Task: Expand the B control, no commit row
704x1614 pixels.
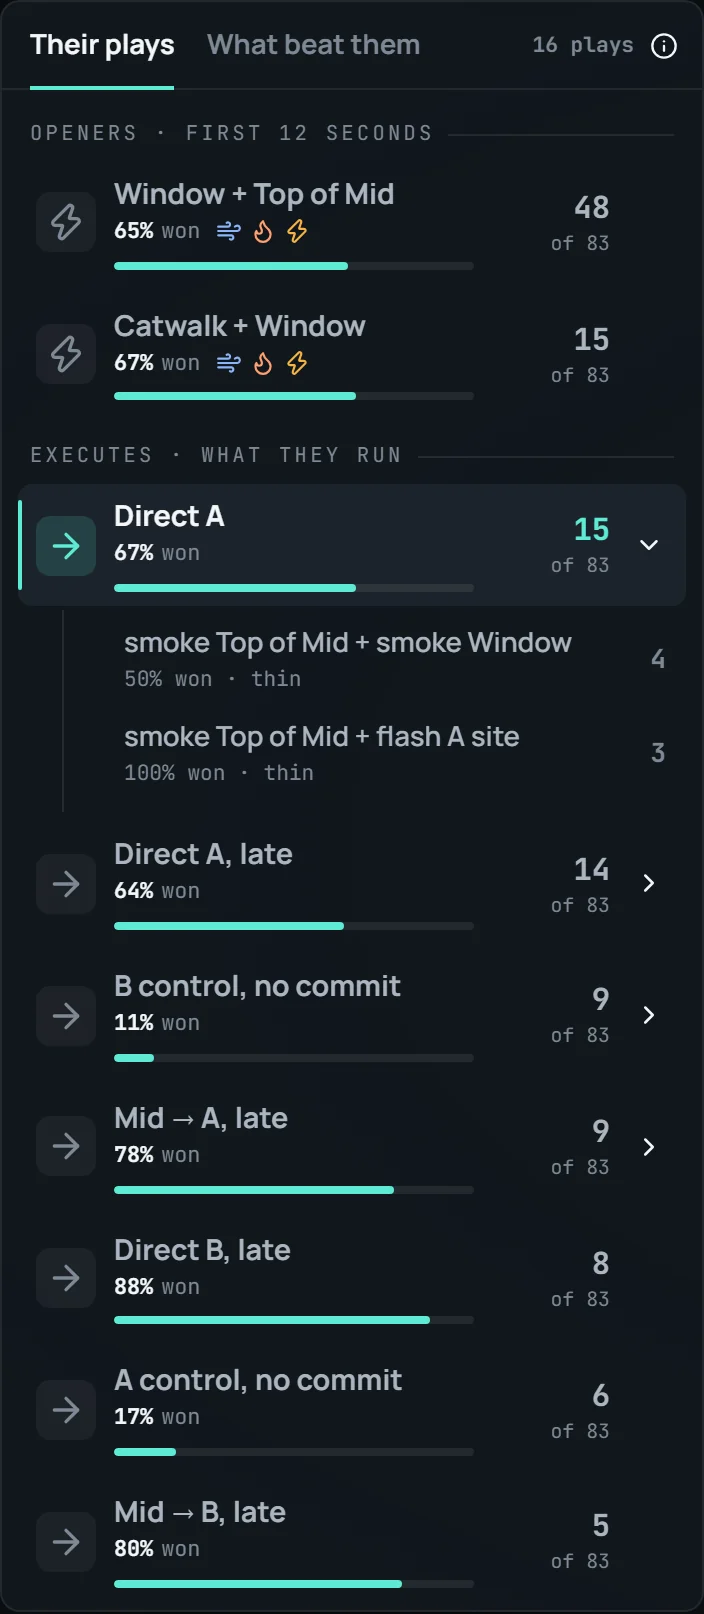Action: pyautogui.click(x=649, y=1015)
